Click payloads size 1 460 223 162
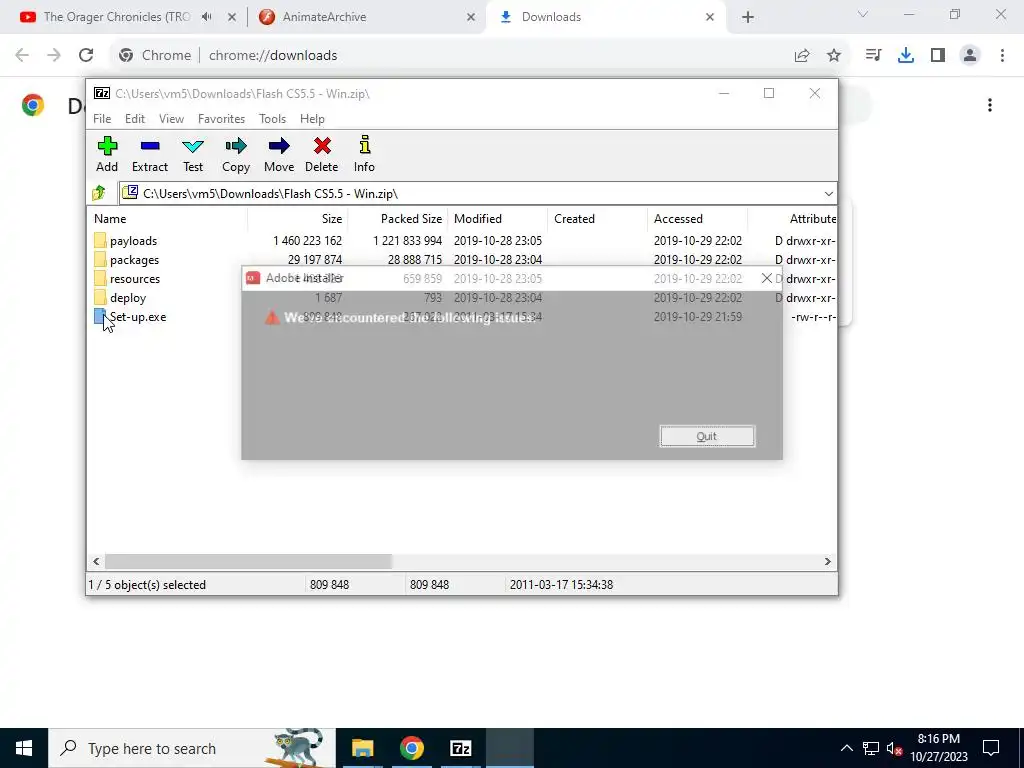 [x=308, y=241]
